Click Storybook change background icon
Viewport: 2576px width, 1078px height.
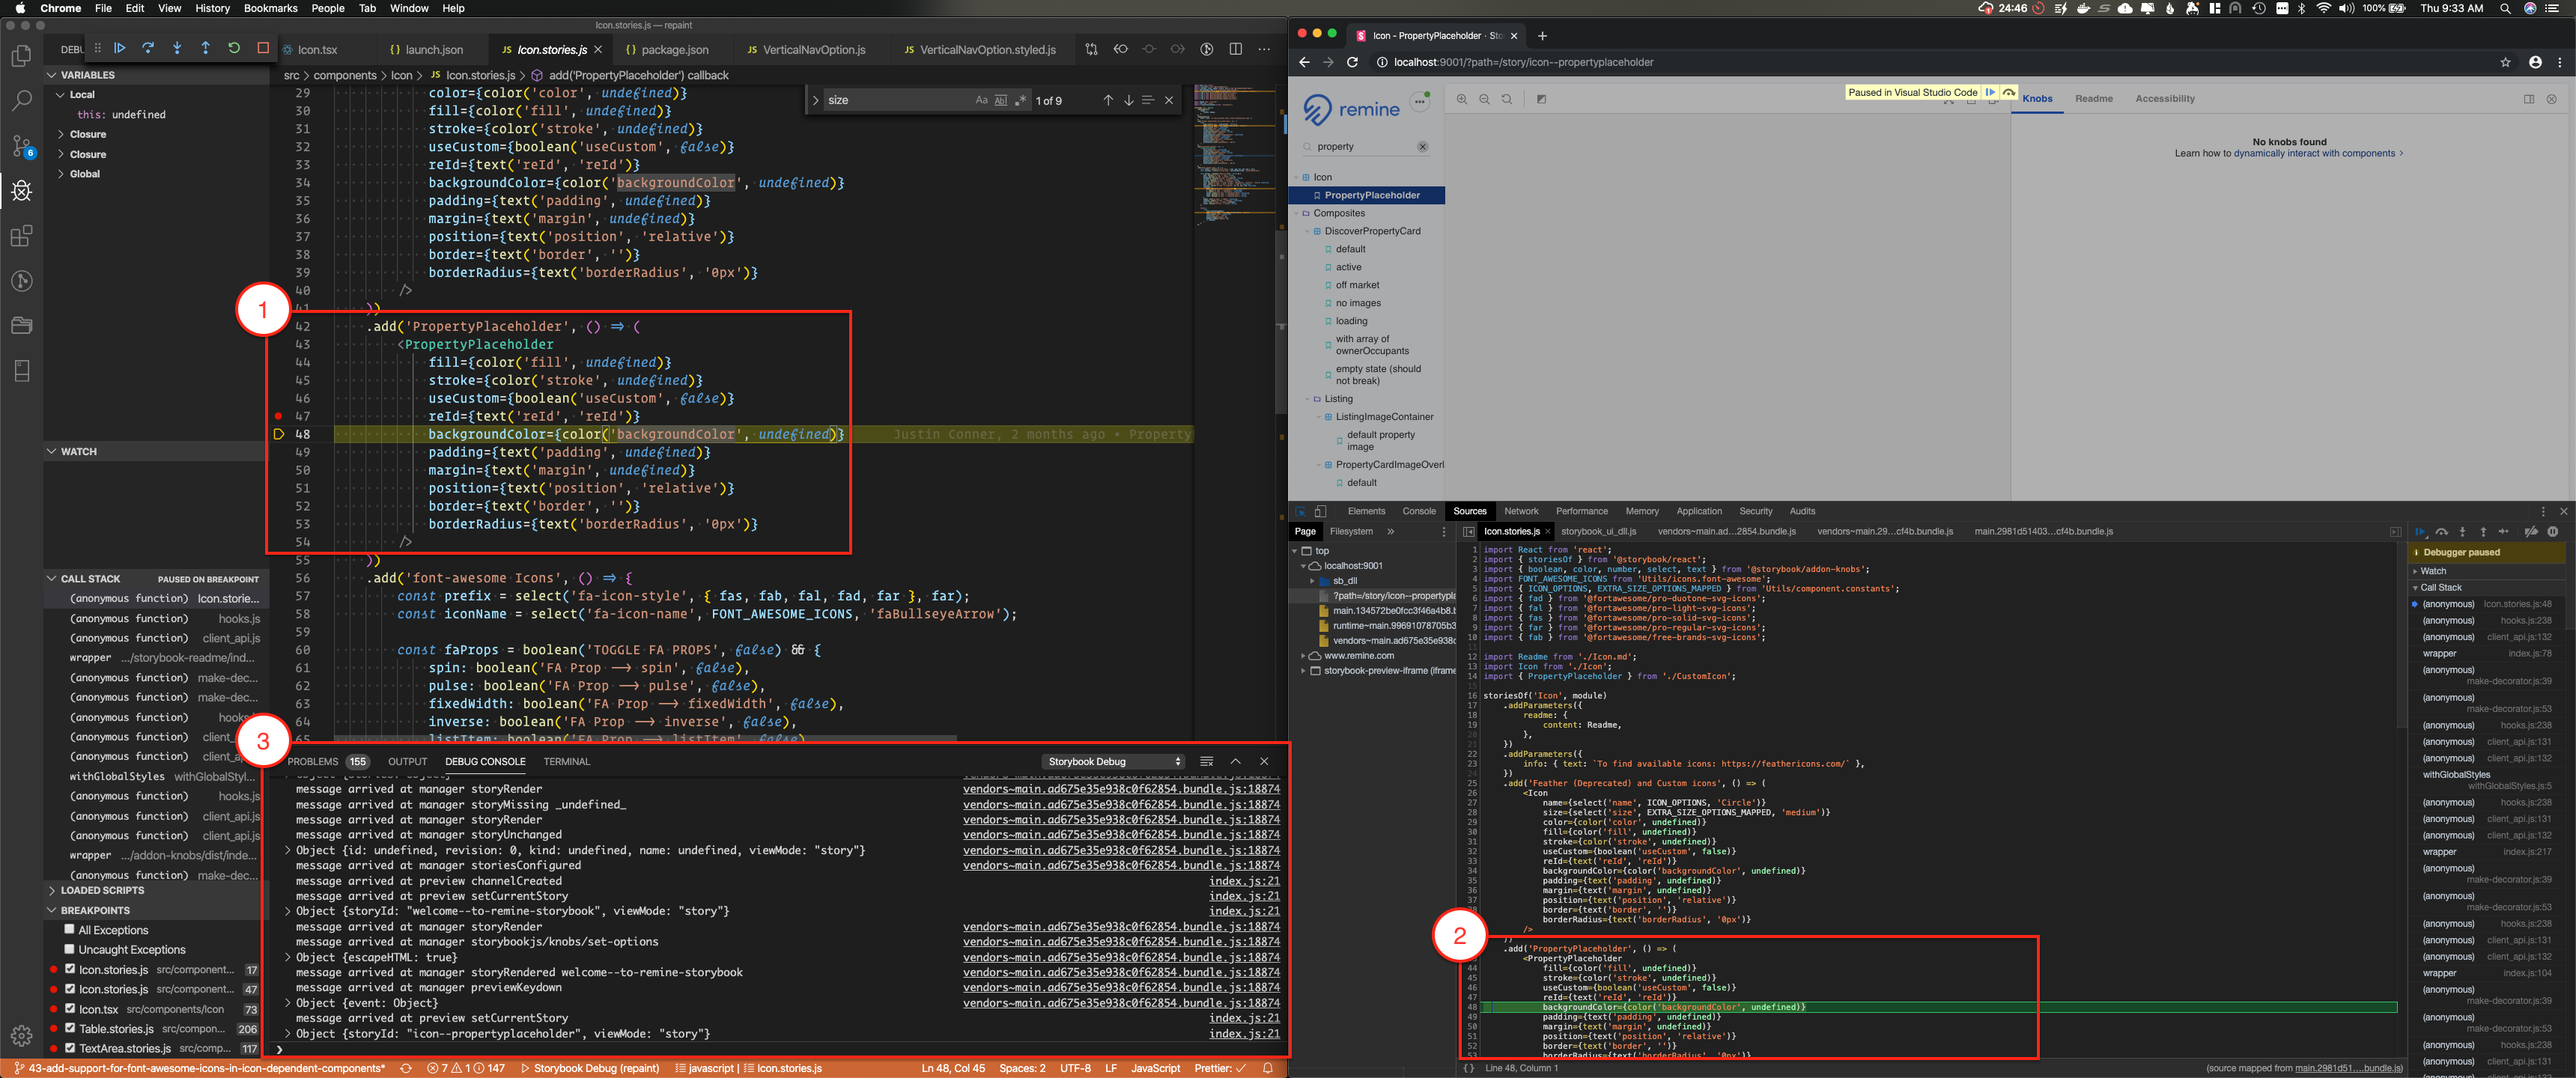pos(1541,99)
